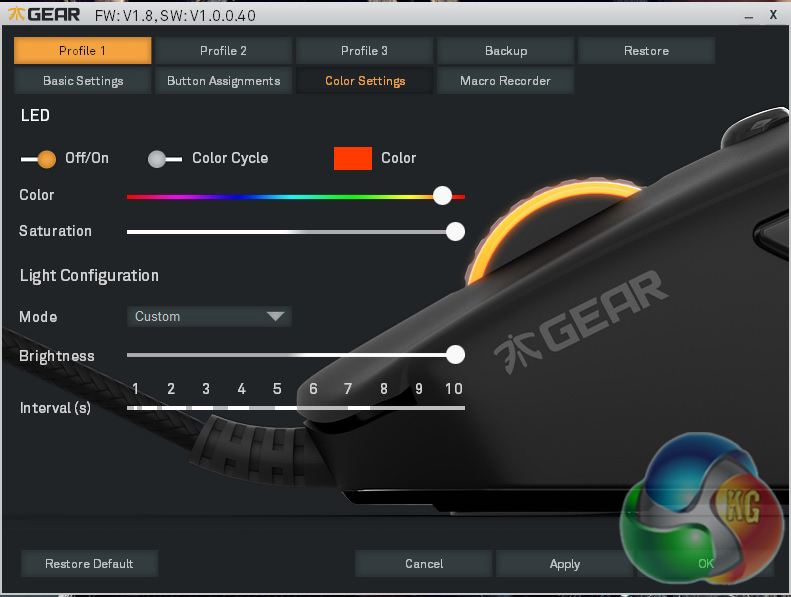Click the Cancel button

(424, 564)
